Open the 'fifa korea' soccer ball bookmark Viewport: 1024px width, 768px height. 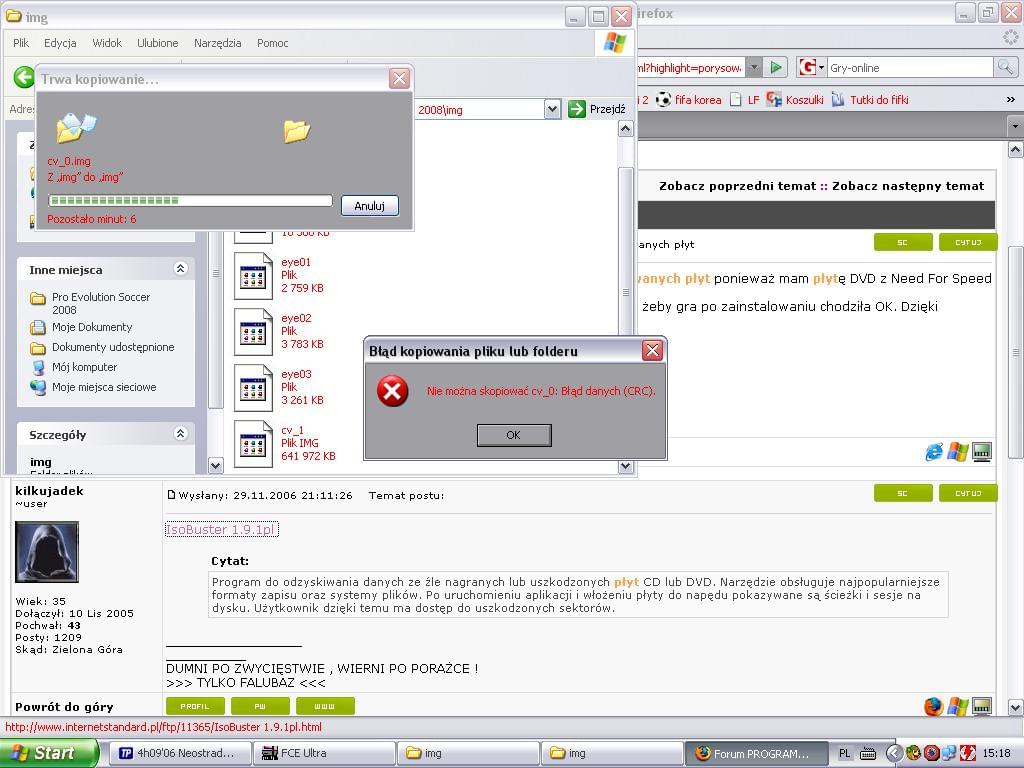[x=688, y=100]
